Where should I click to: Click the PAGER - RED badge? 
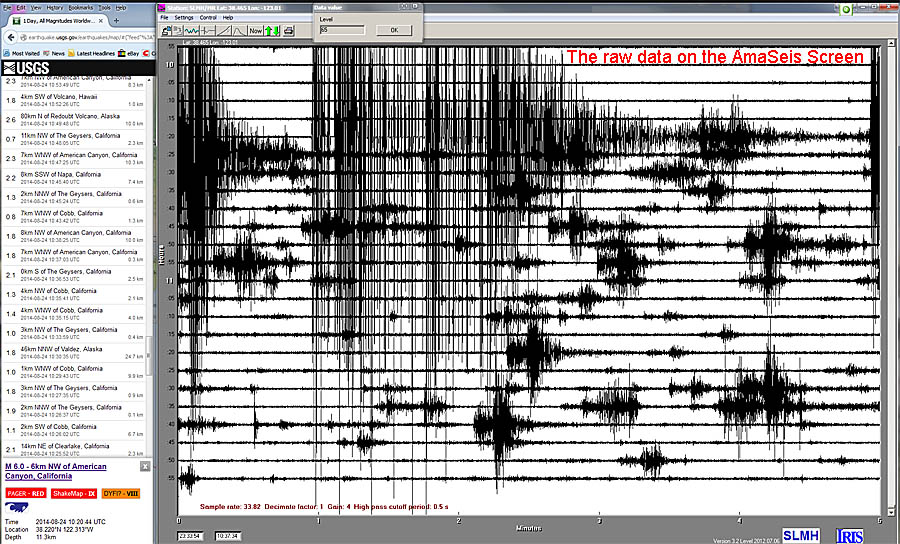(26, 494)
